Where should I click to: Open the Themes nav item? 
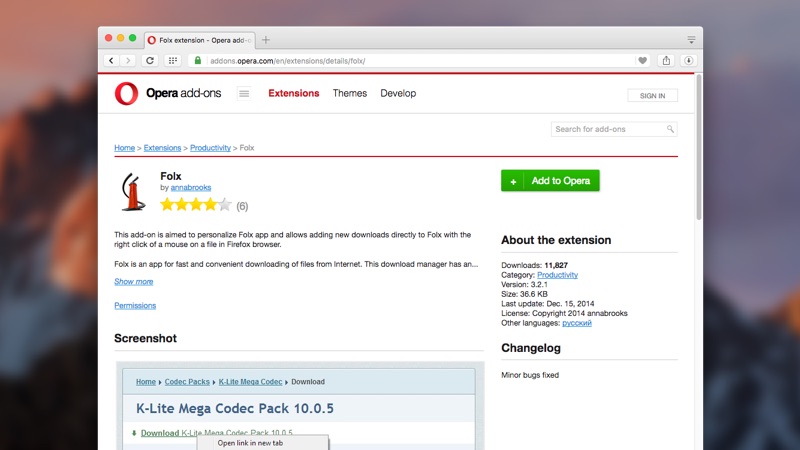click(349, 93)
